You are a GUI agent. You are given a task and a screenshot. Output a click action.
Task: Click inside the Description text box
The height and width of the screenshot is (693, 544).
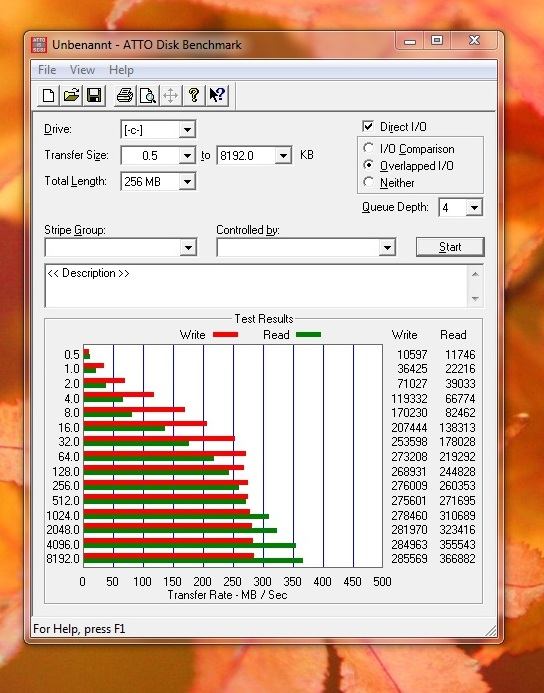(256, 286)
